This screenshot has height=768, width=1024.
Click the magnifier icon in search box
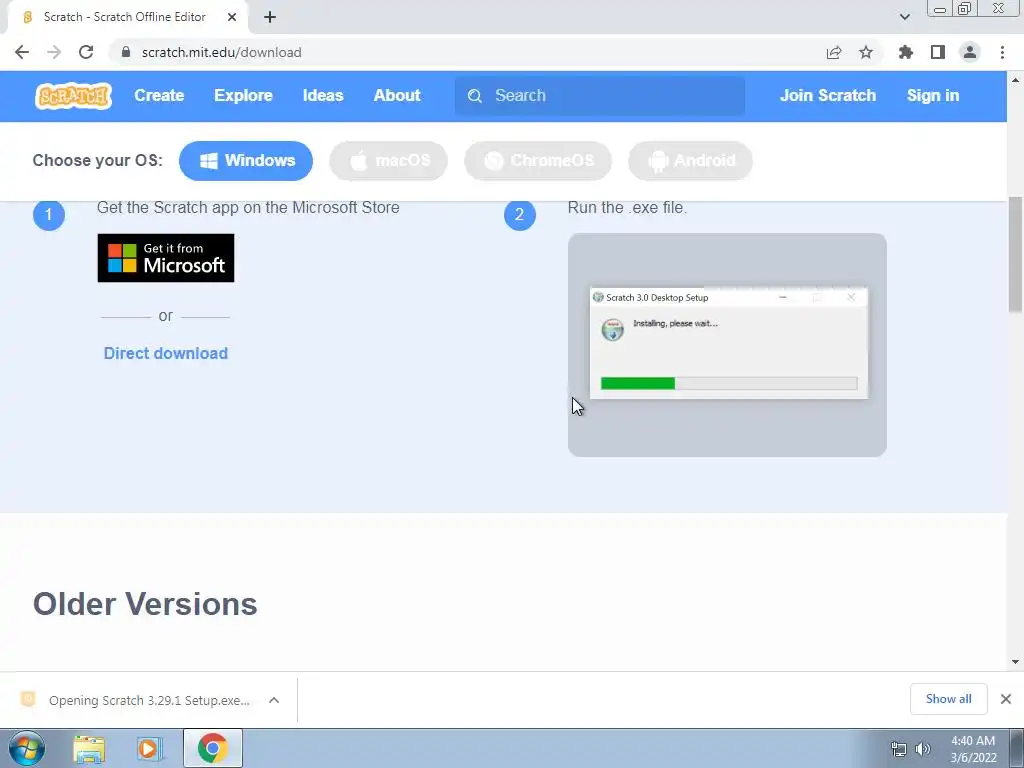[x=475, y=96]
